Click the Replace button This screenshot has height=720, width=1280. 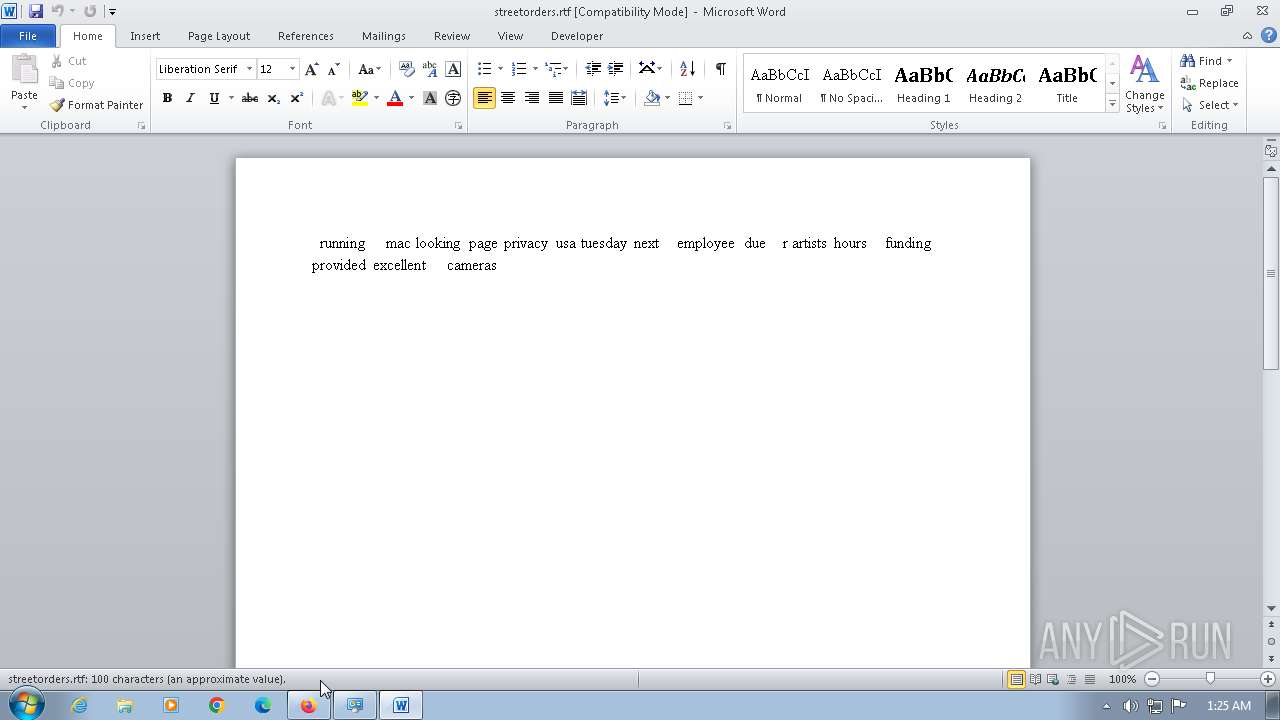[x=1209, y=83]
